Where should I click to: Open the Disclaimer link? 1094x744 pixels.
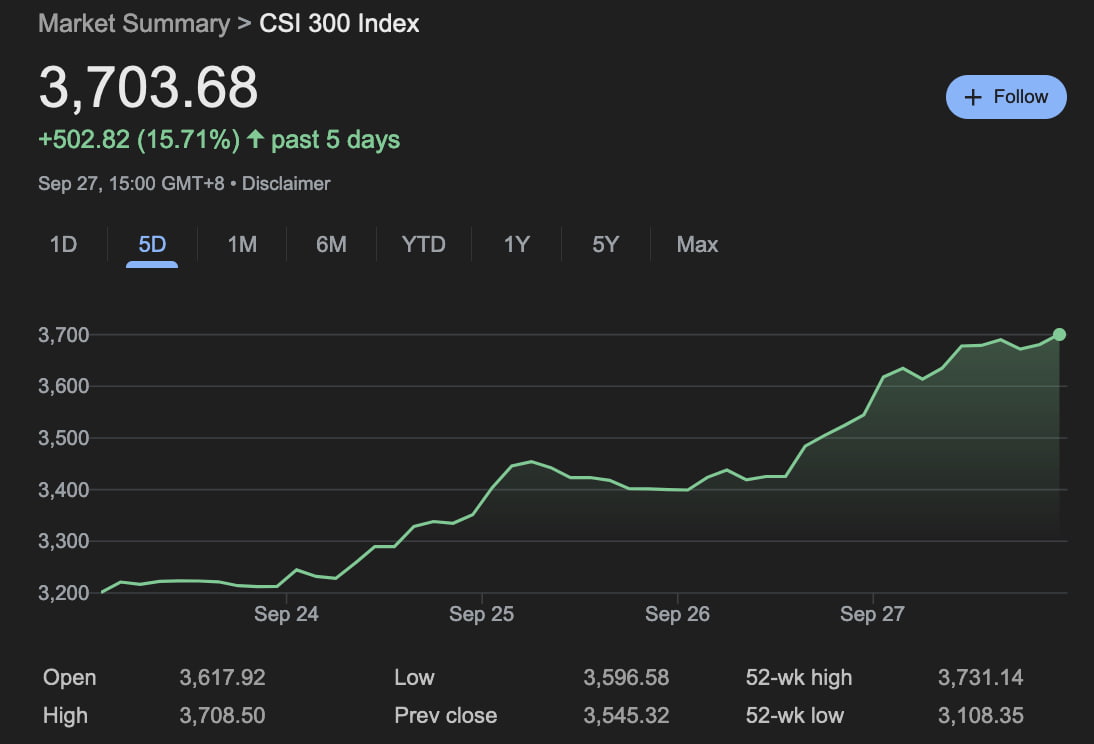285,183
